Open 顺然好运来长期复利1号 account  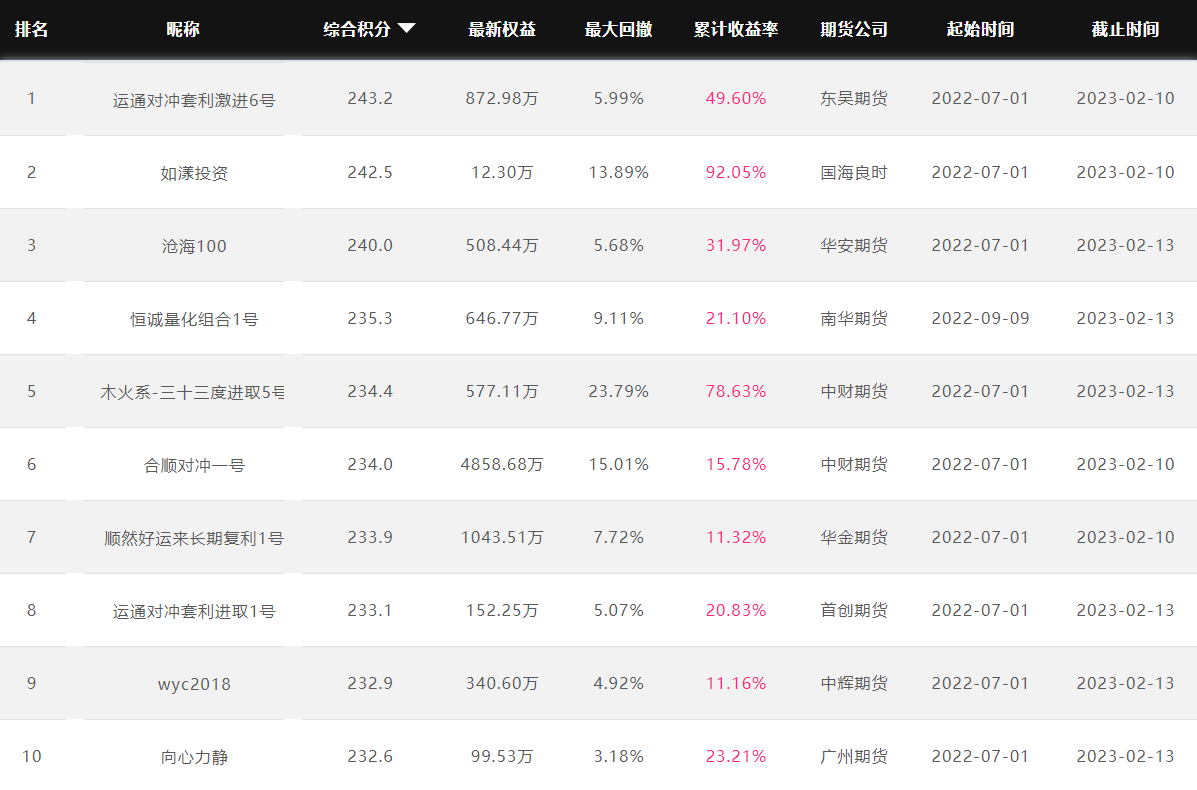[x=194, y=538]
